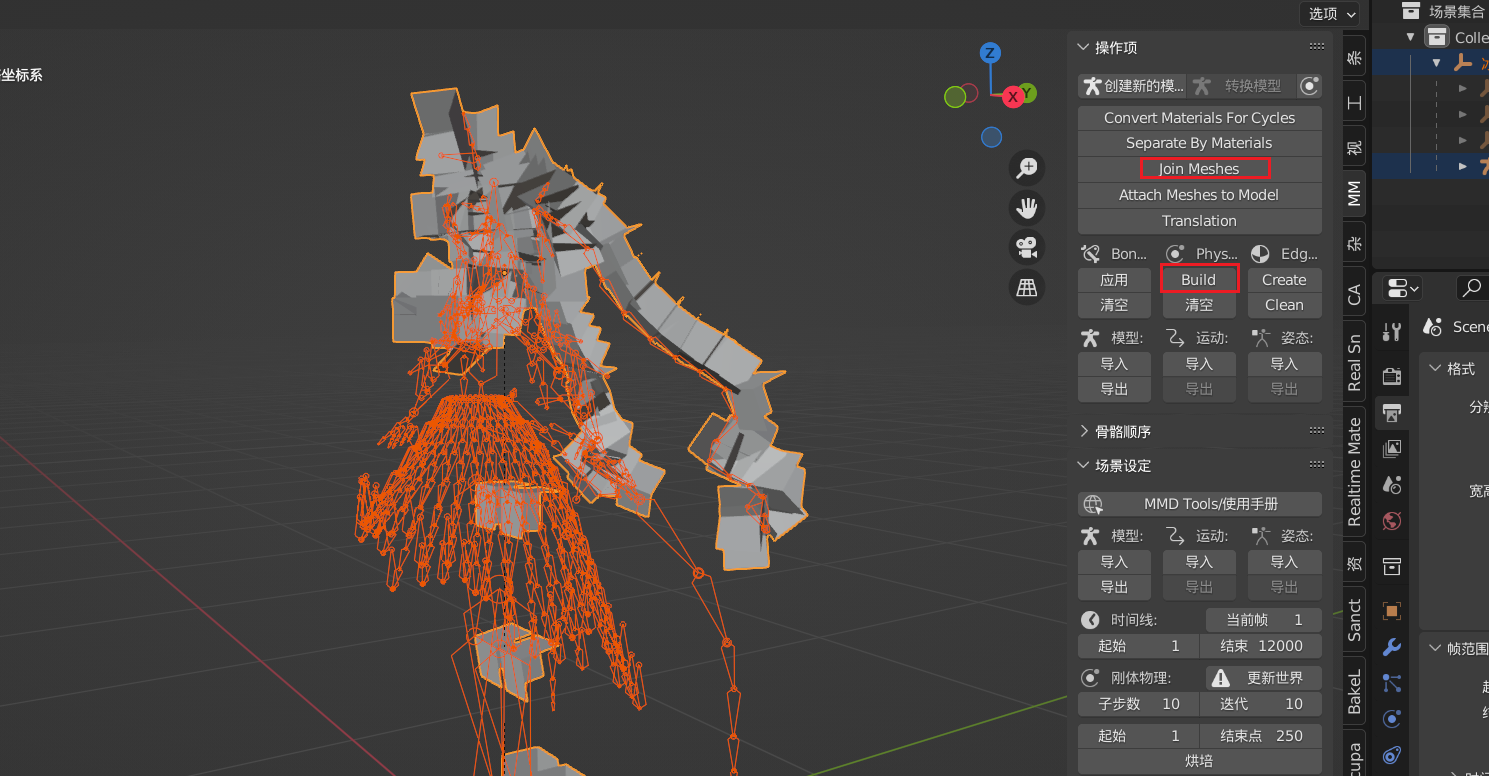Open the World properties globe icon
This screenshot has height=776, width=1489.
coord(1391,521)
